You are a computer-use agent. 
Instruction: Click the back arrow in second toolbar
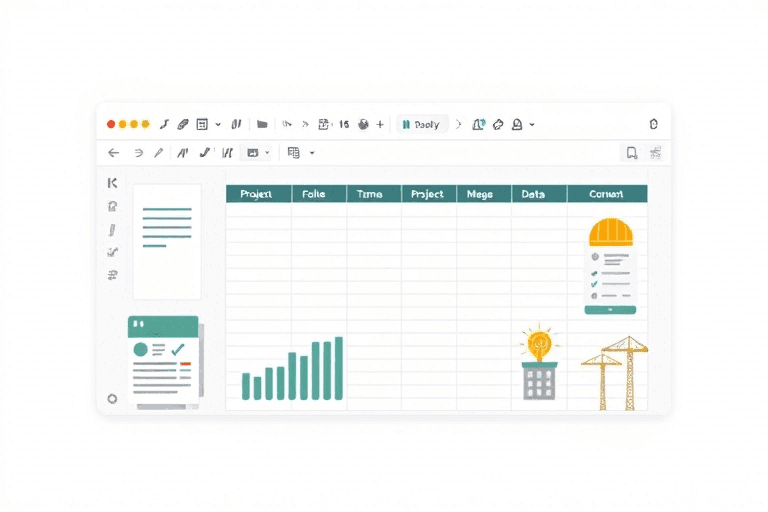[x=113, y=153]
